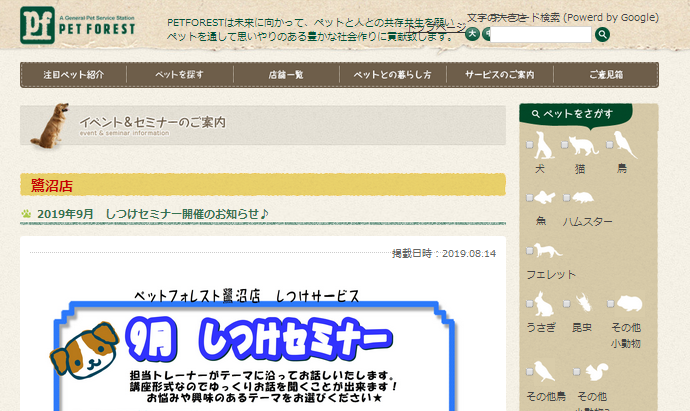Check the うさぎ checkbox
This screenshot has width=690, height=411.
[529, 304]
